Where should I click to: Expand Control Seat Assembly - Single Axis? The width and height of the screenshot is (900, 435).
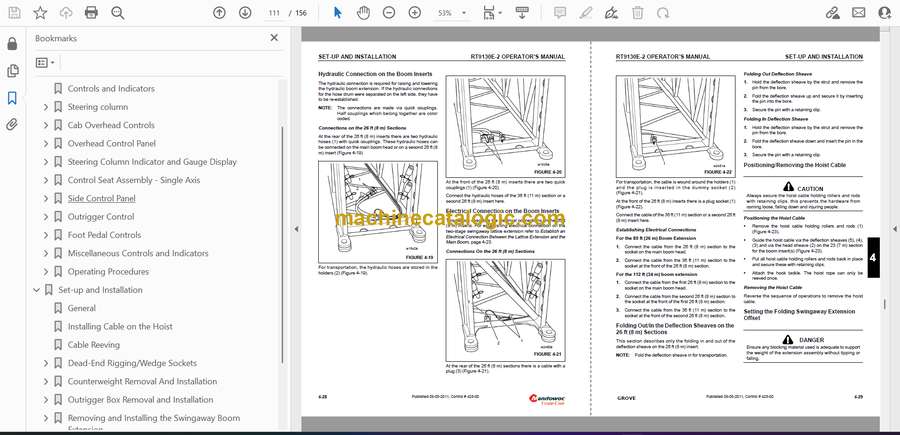coord(45,180)
